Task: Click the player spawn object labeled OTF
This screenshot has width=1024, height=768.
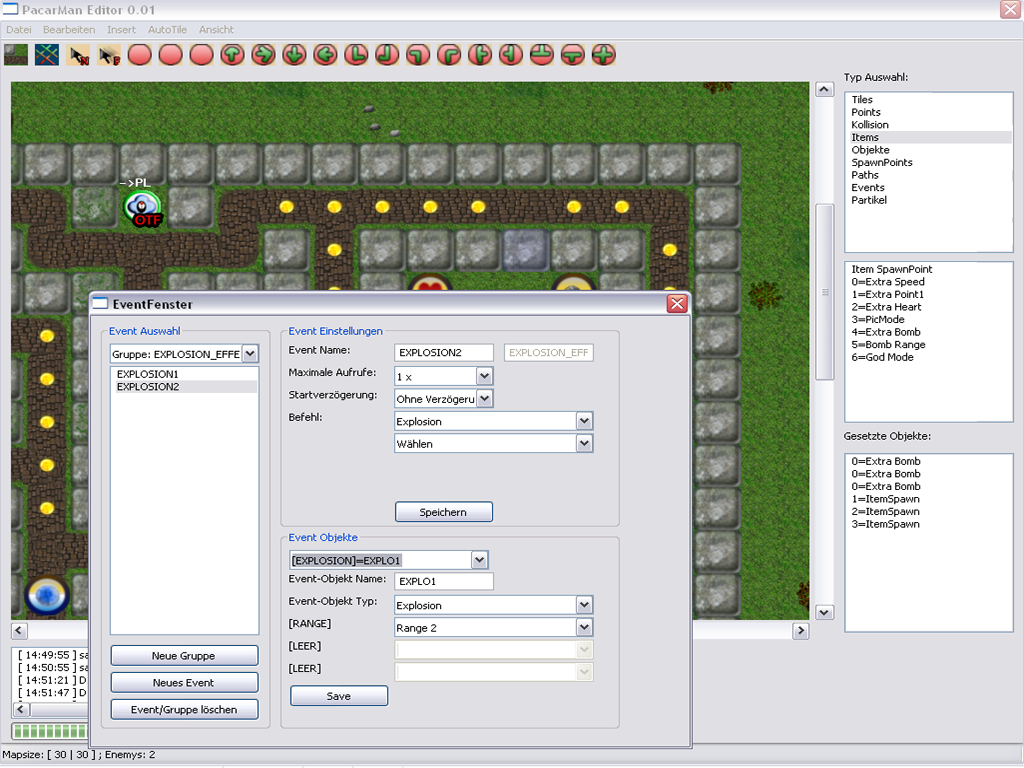Action: [142, 208]
